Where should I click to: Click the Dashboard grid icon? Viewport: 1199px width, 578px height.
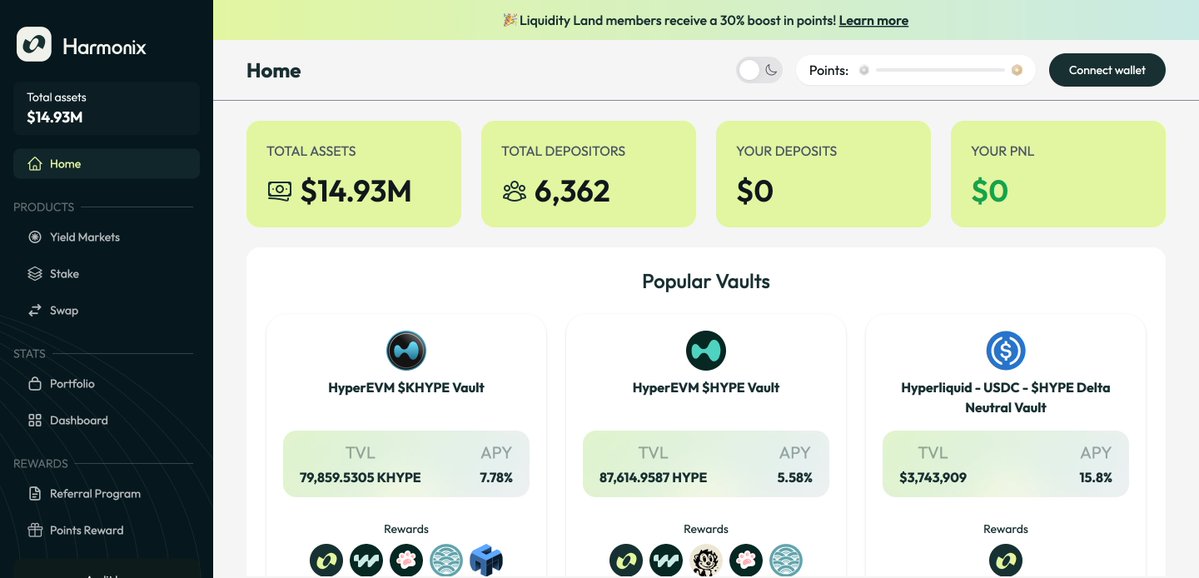click(34, 421)
